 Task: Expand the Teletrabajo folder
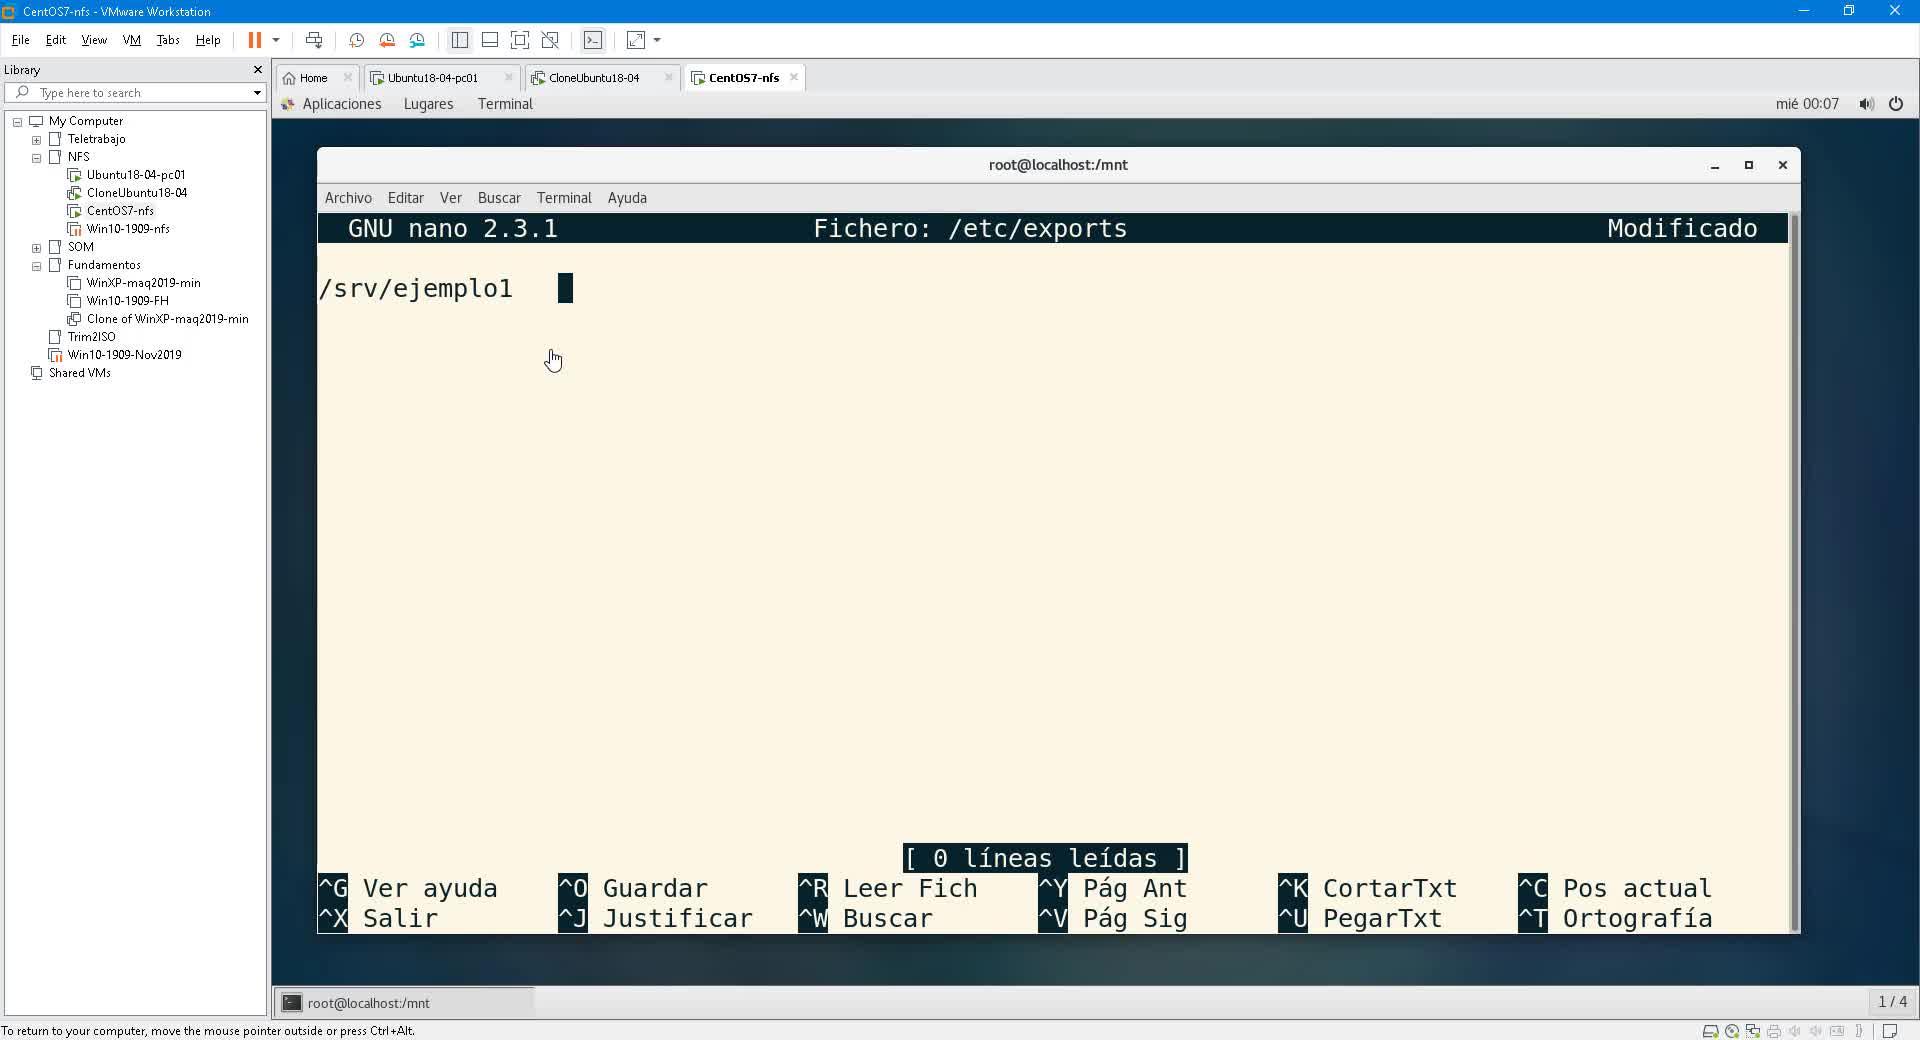click(x=36, y=140)
